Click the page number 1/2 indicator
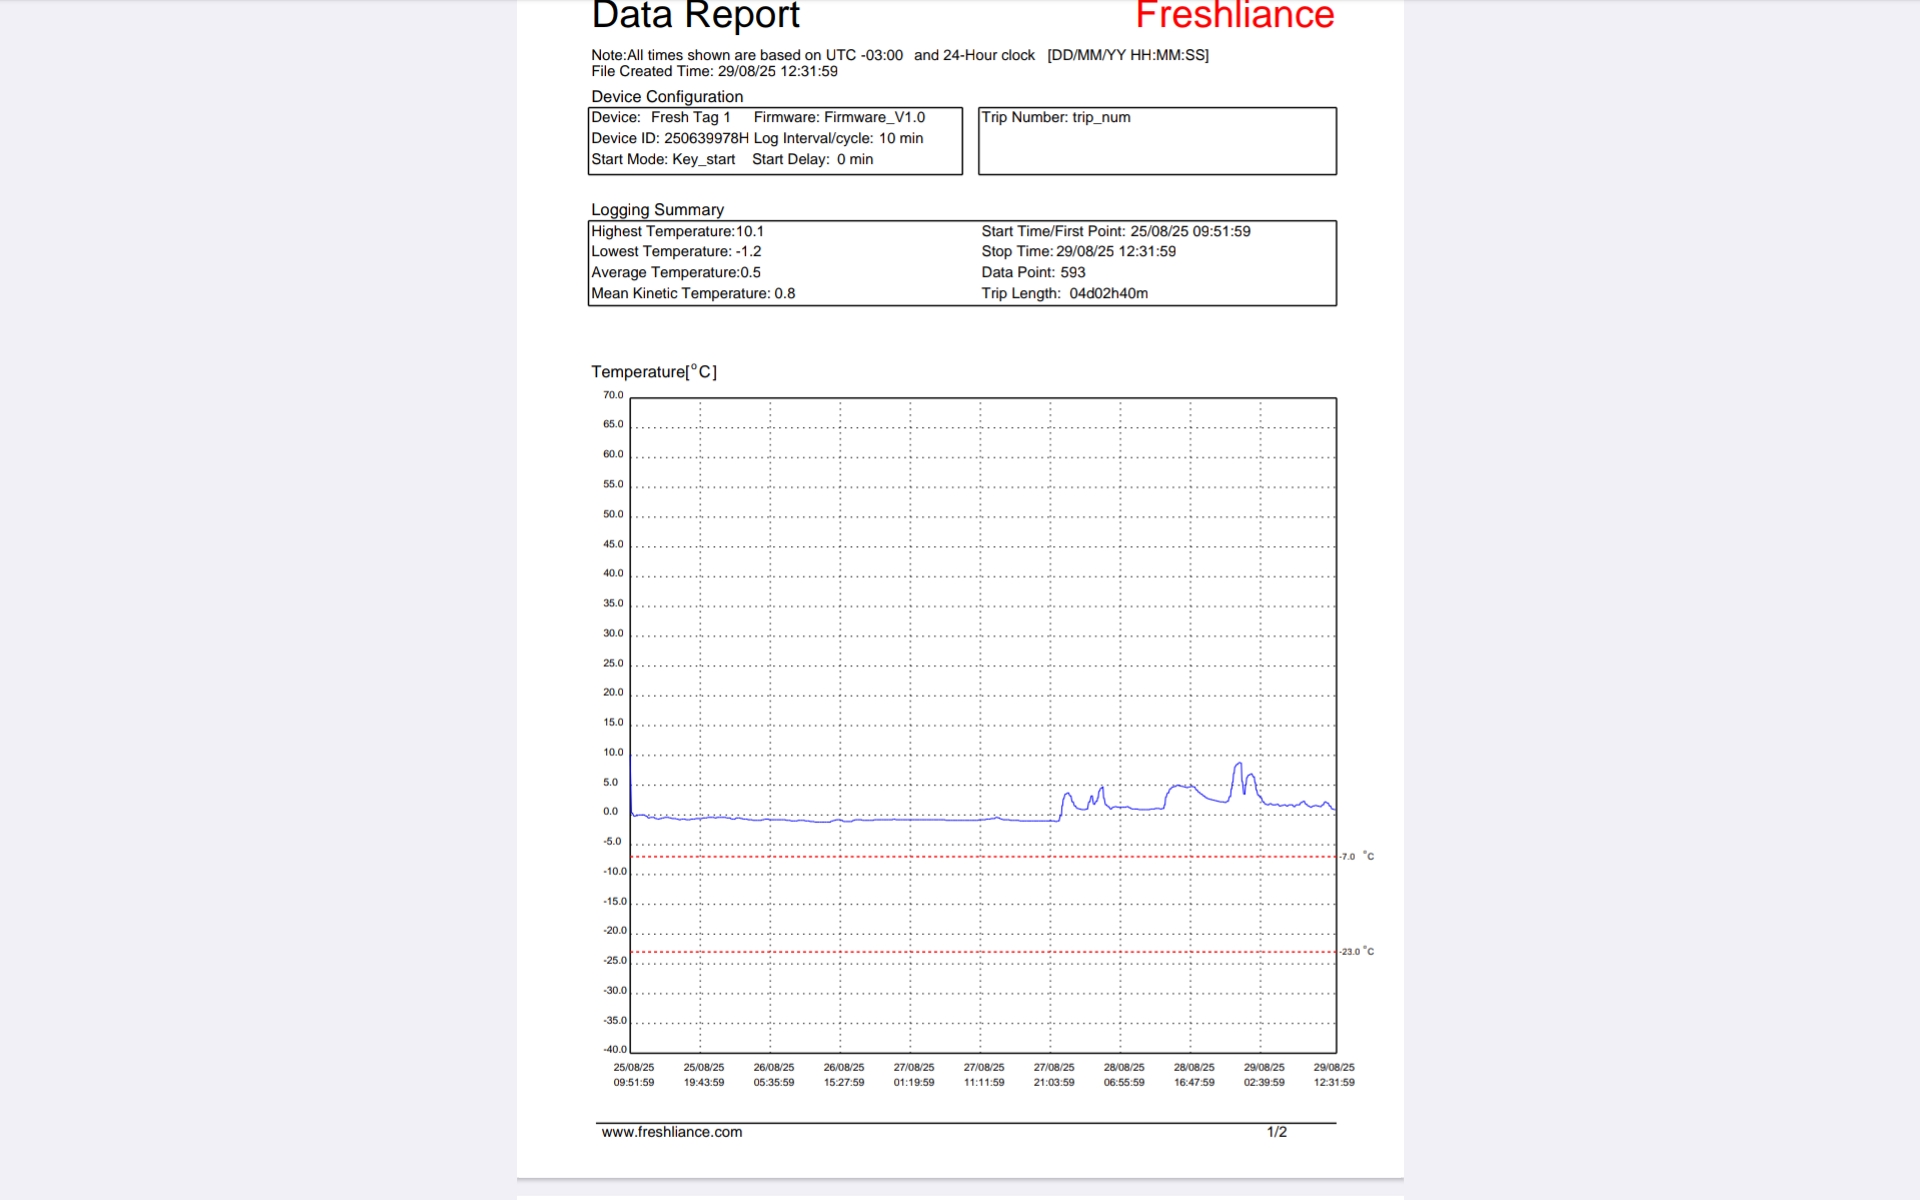Screen dimensions: 1920x1200 1276,1132
